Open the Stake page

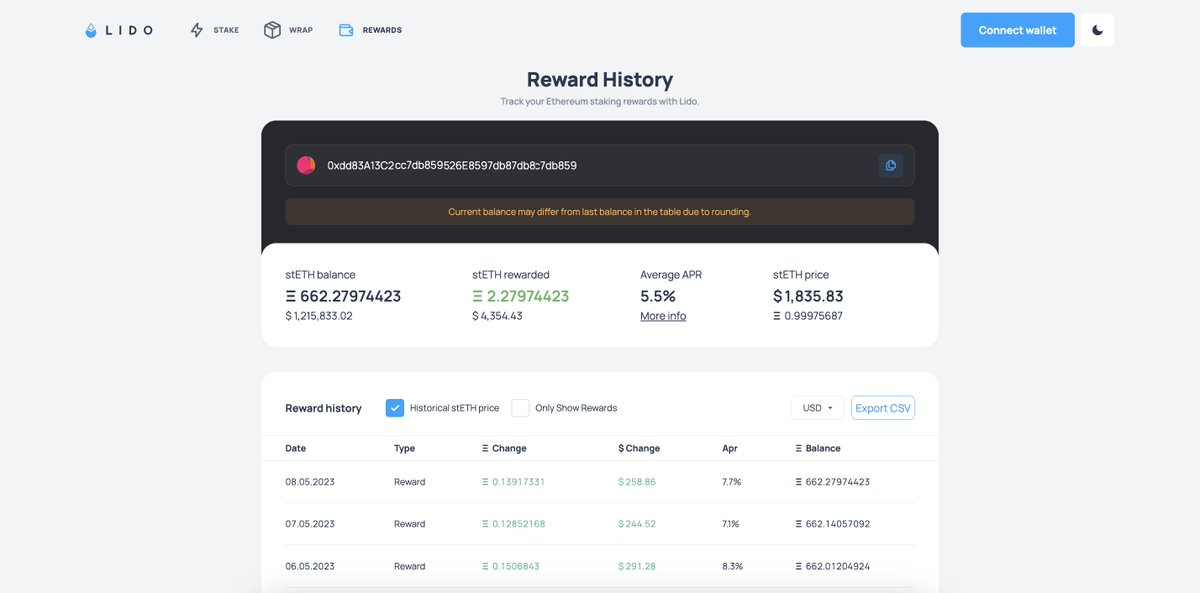click(x=214, y=30)
